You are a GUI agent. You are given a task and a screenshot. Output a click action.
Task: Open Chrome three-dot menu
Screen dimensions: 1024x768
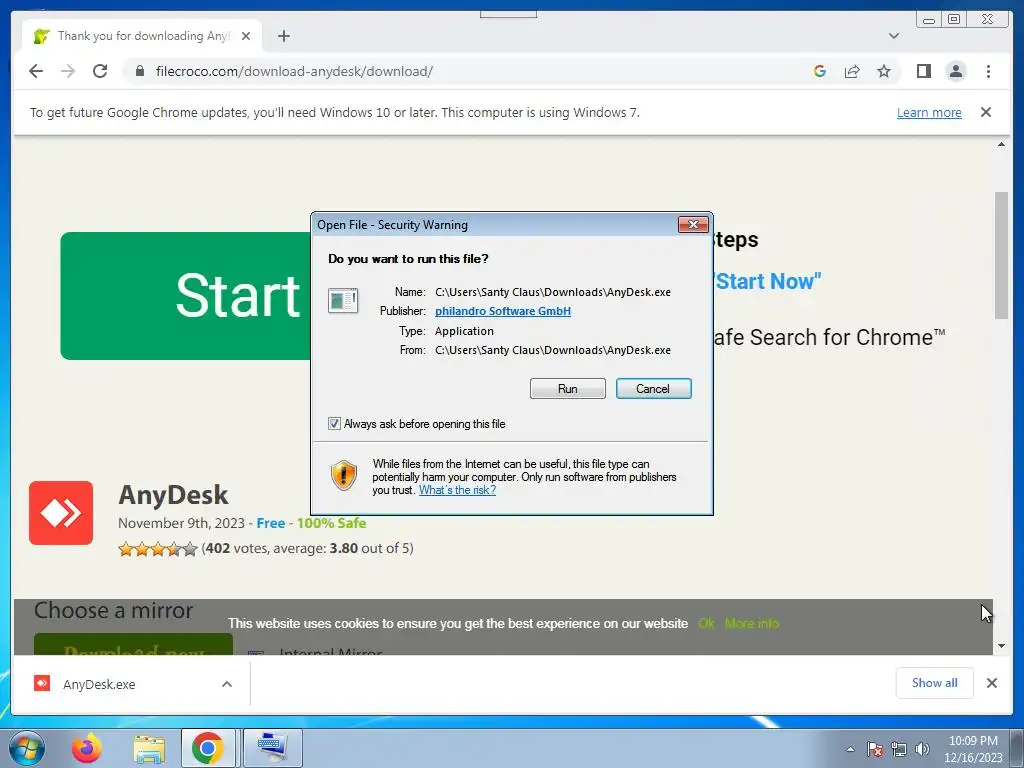[988, 71]
